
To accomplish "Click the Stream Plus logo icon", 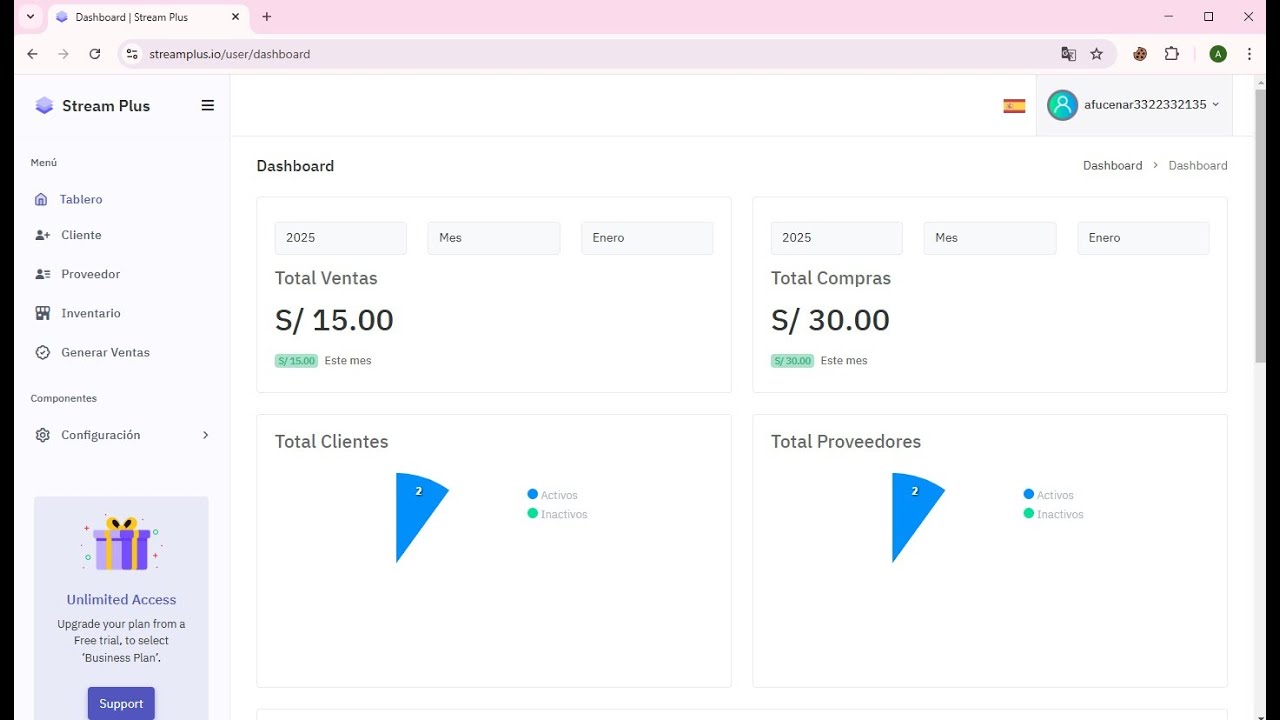I will pos(44,105).
